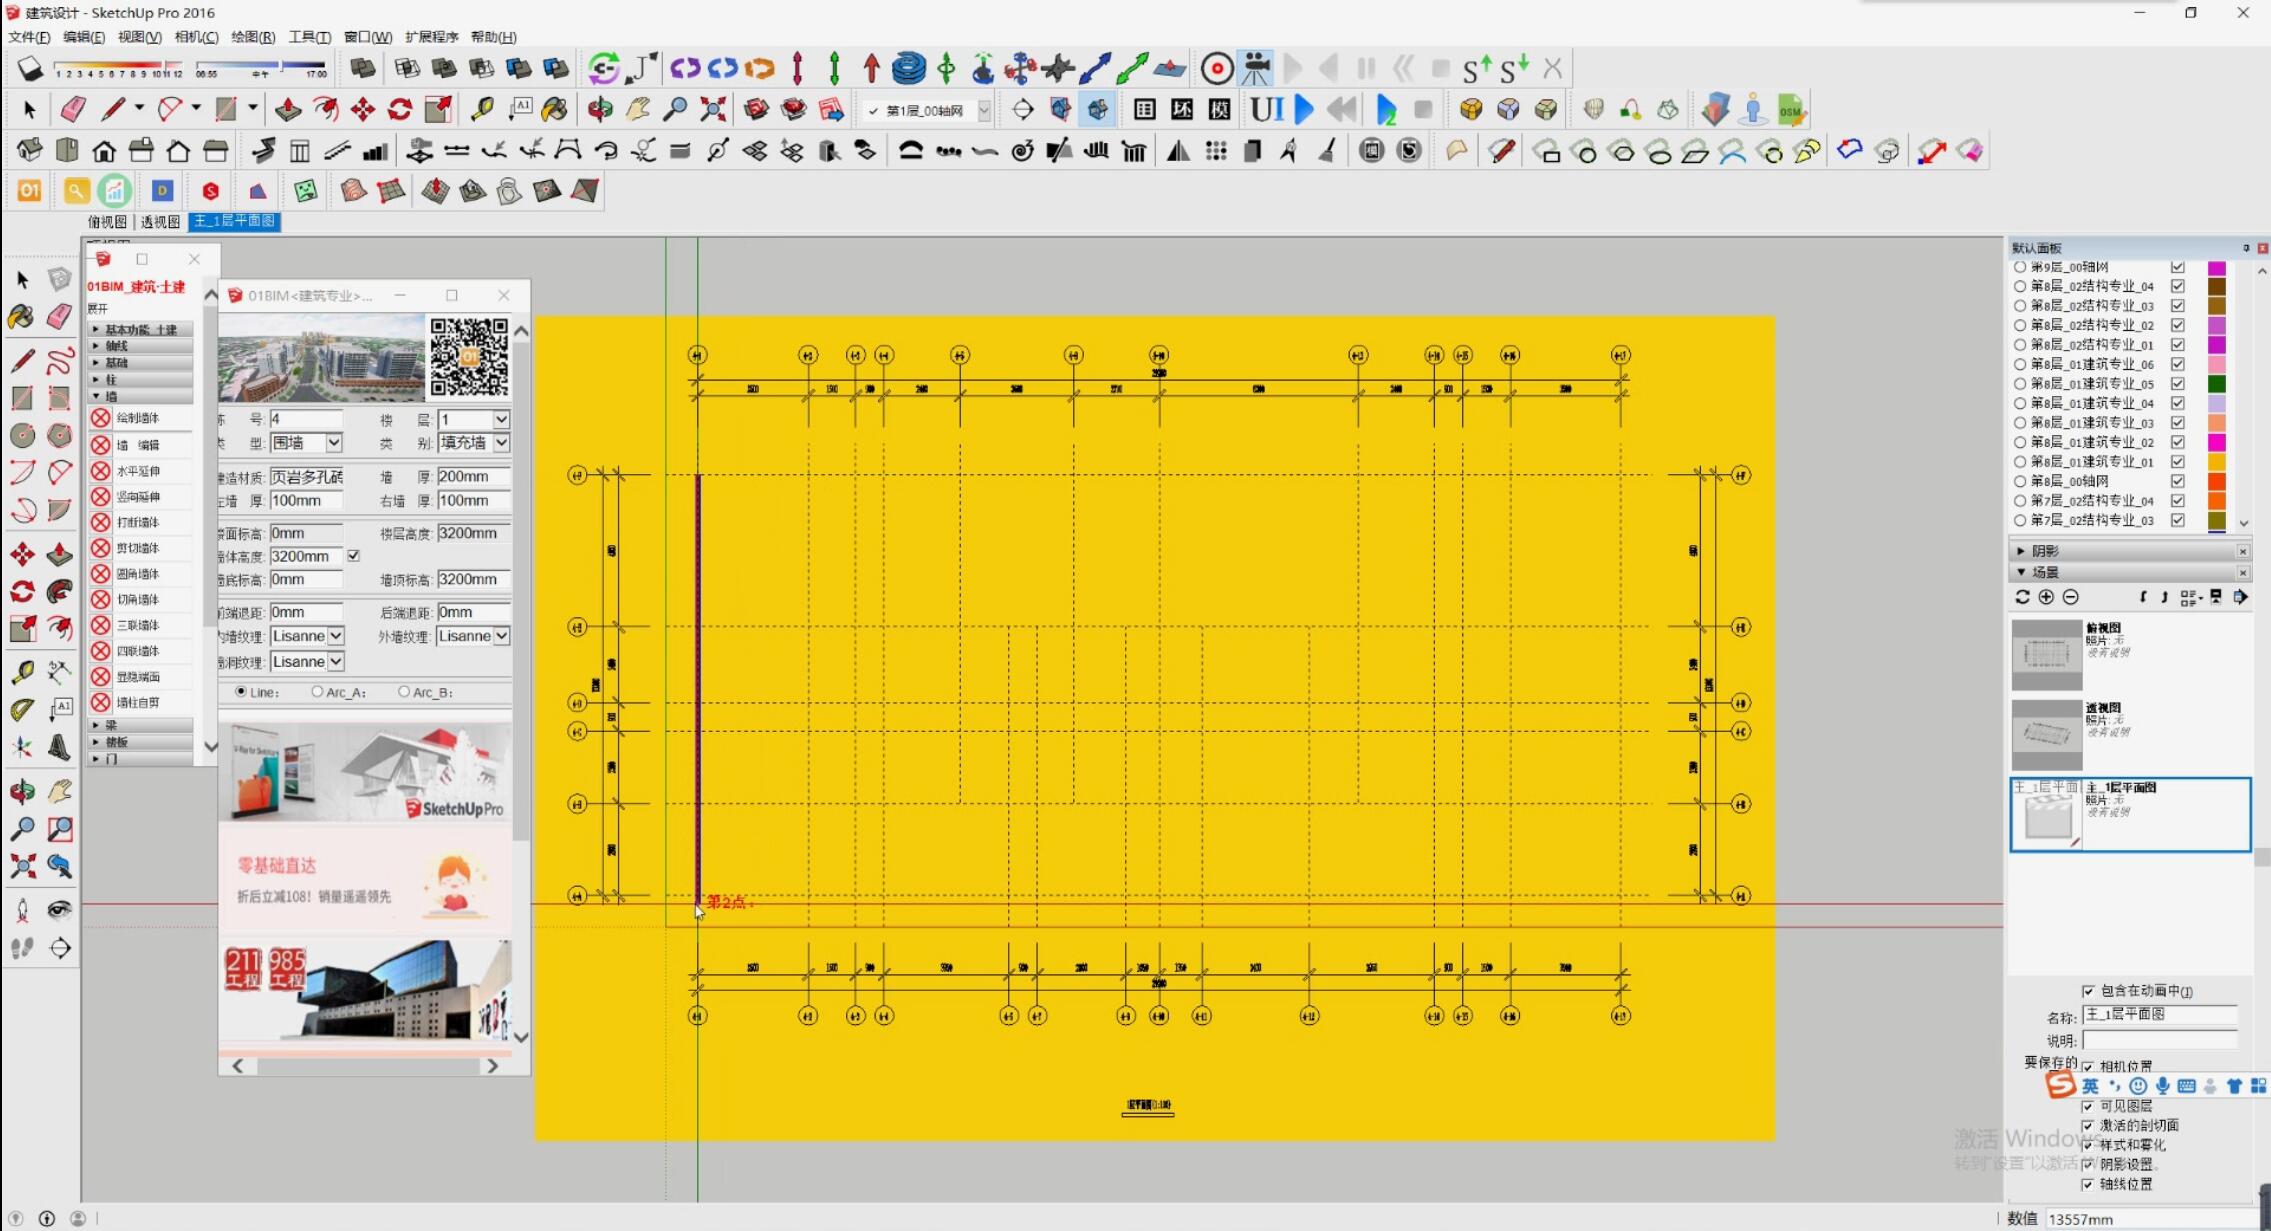Click the red record circle icon

click(x=1217, y=68)
